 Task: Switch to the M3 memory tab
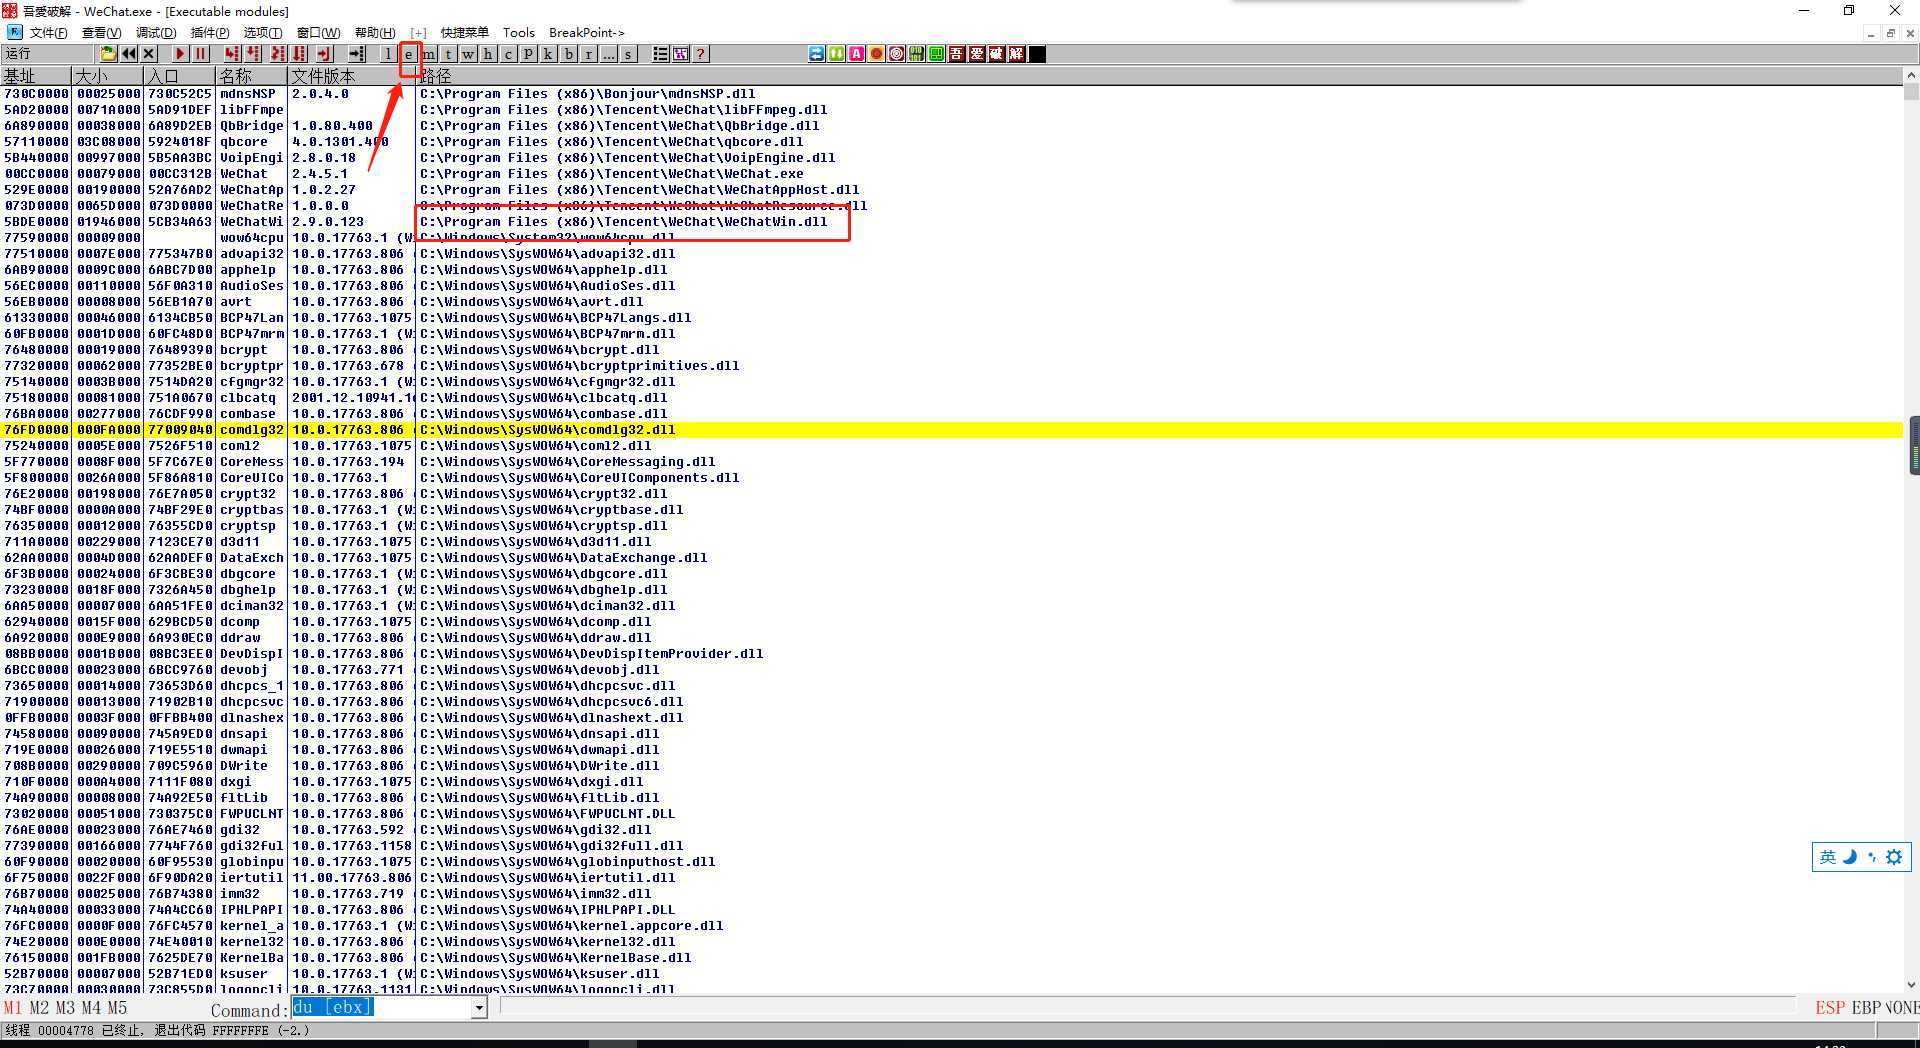[65, 1008]
